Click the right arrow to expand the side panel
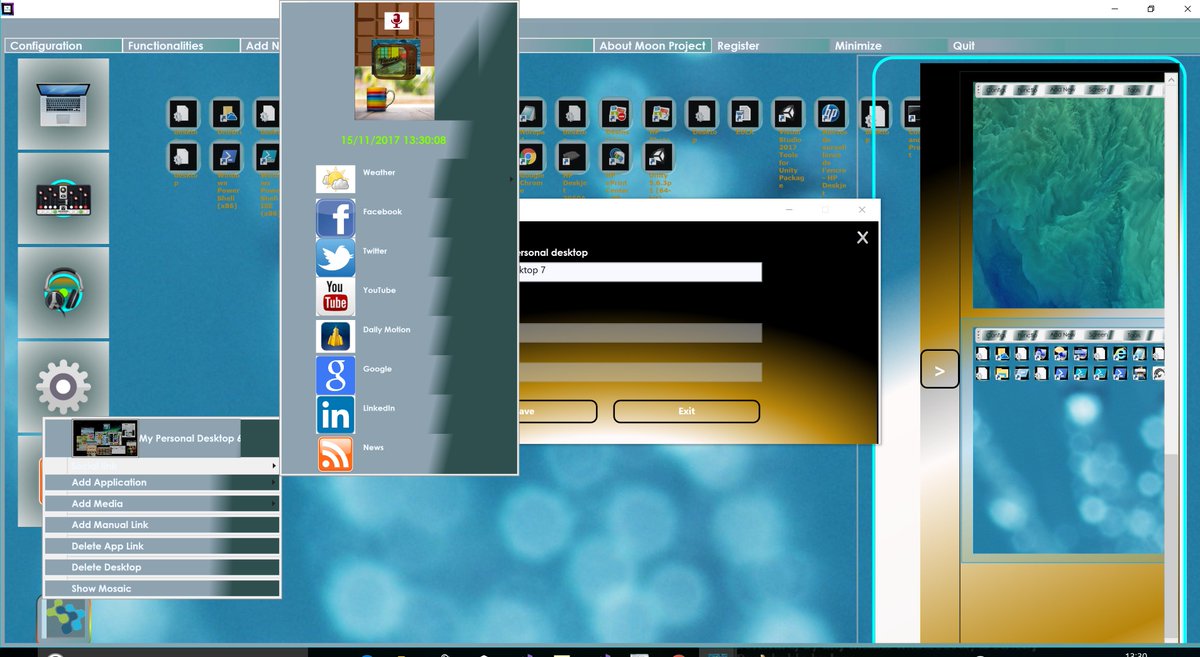 click(938, 369)
